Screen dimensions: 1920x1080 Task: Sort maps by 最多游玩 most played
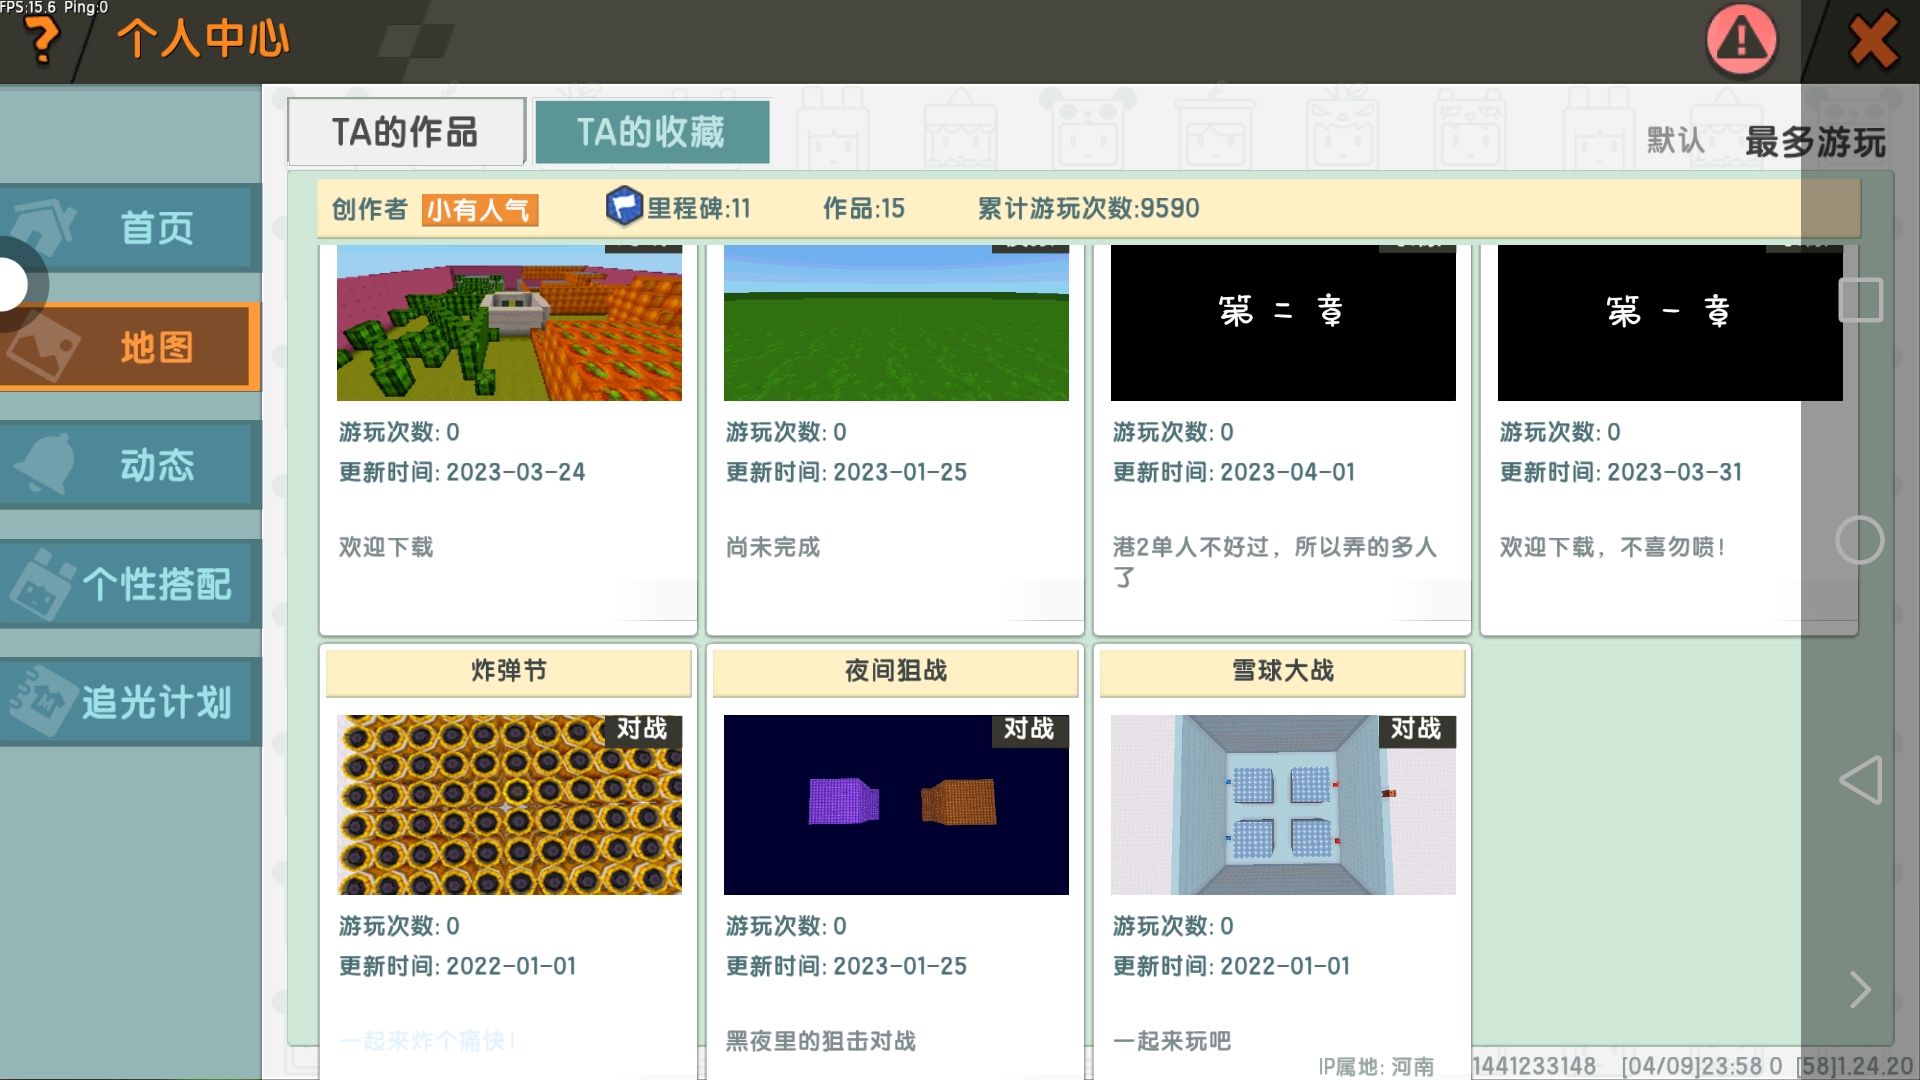pyautogui.click(x=1815, y=142)
